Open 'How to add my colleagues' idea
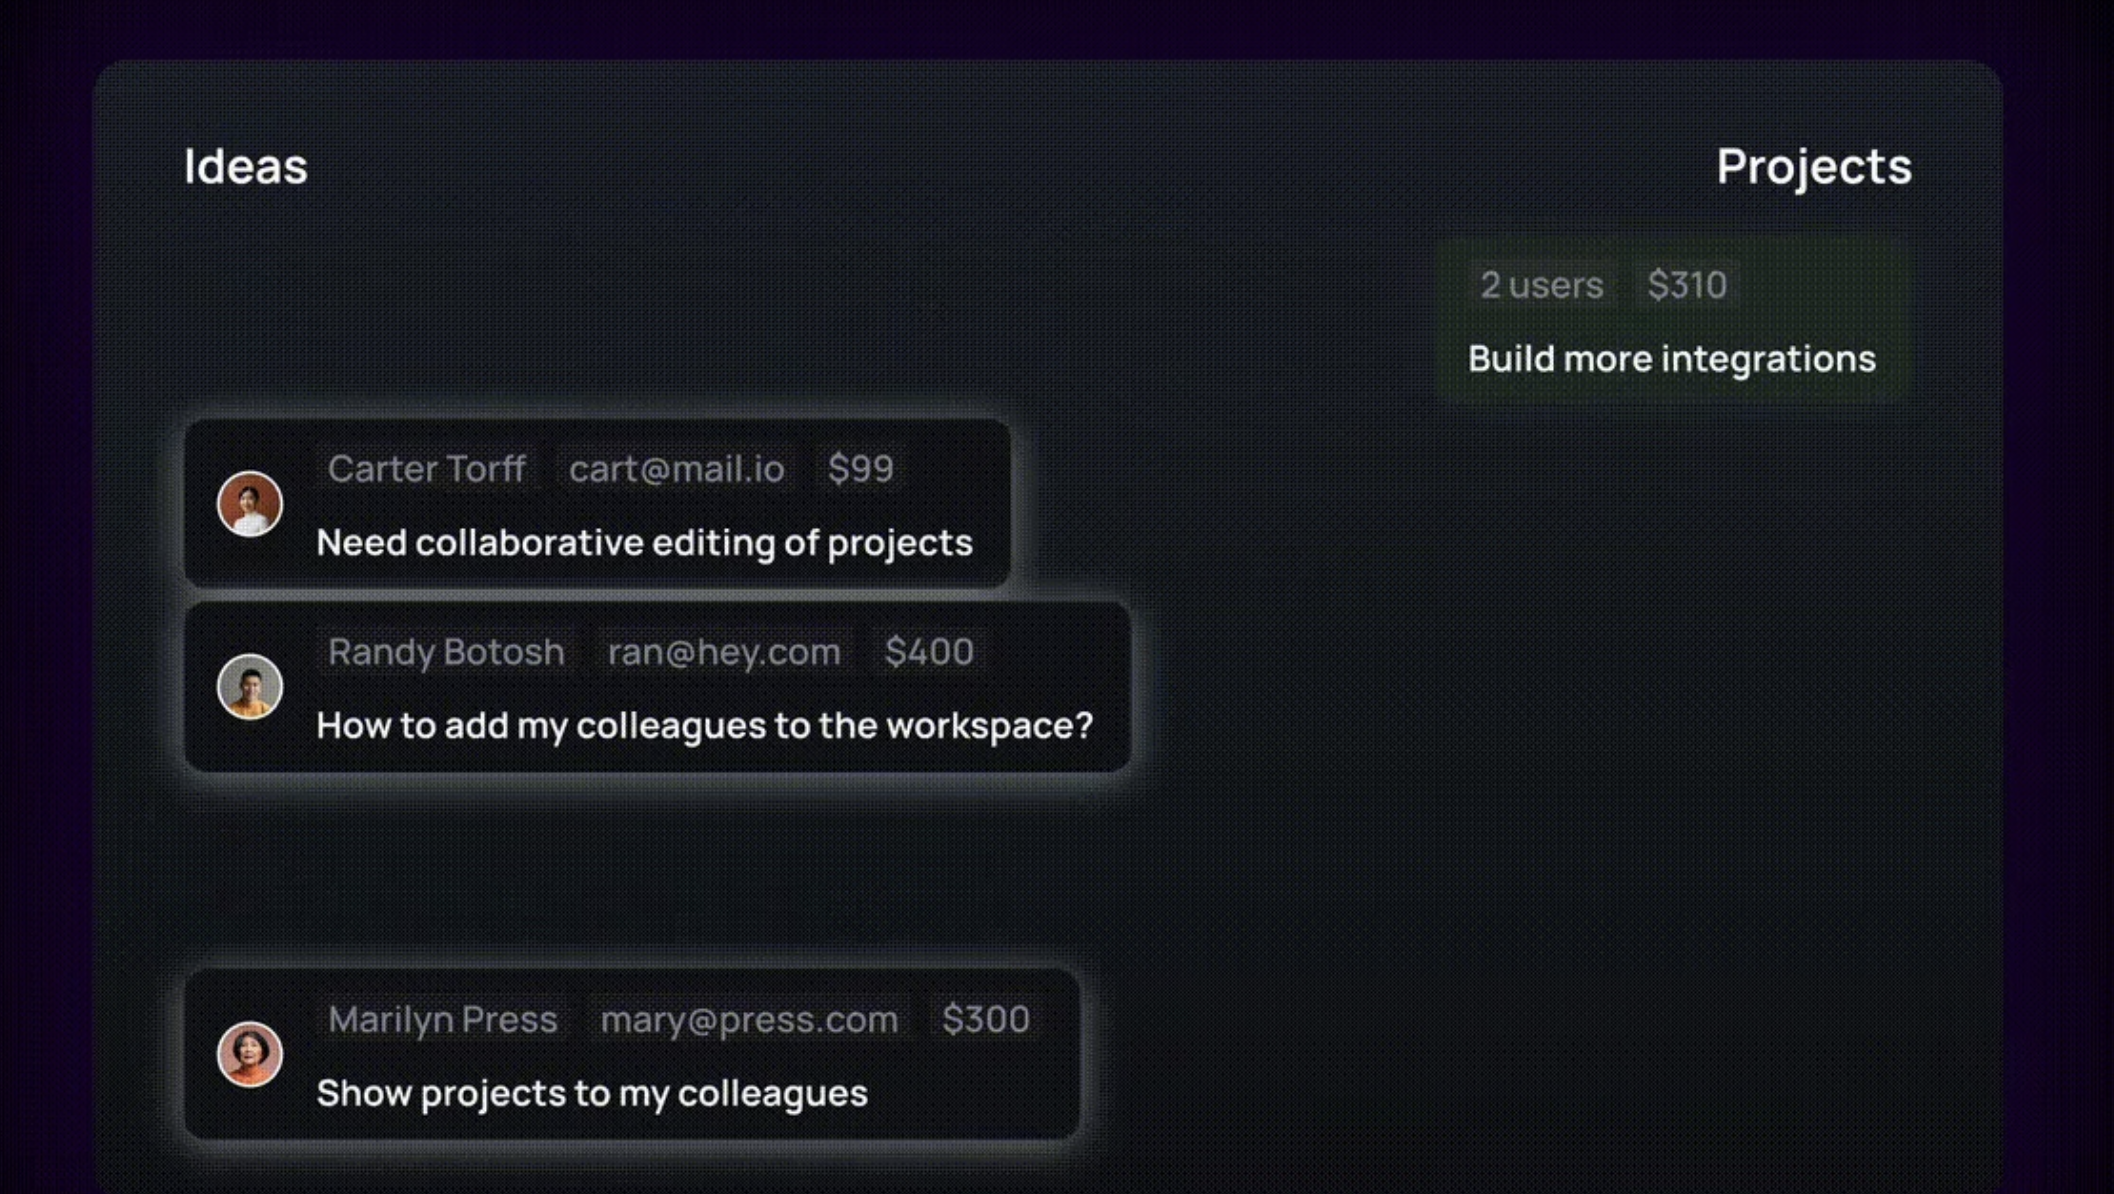 pos(704,726)
